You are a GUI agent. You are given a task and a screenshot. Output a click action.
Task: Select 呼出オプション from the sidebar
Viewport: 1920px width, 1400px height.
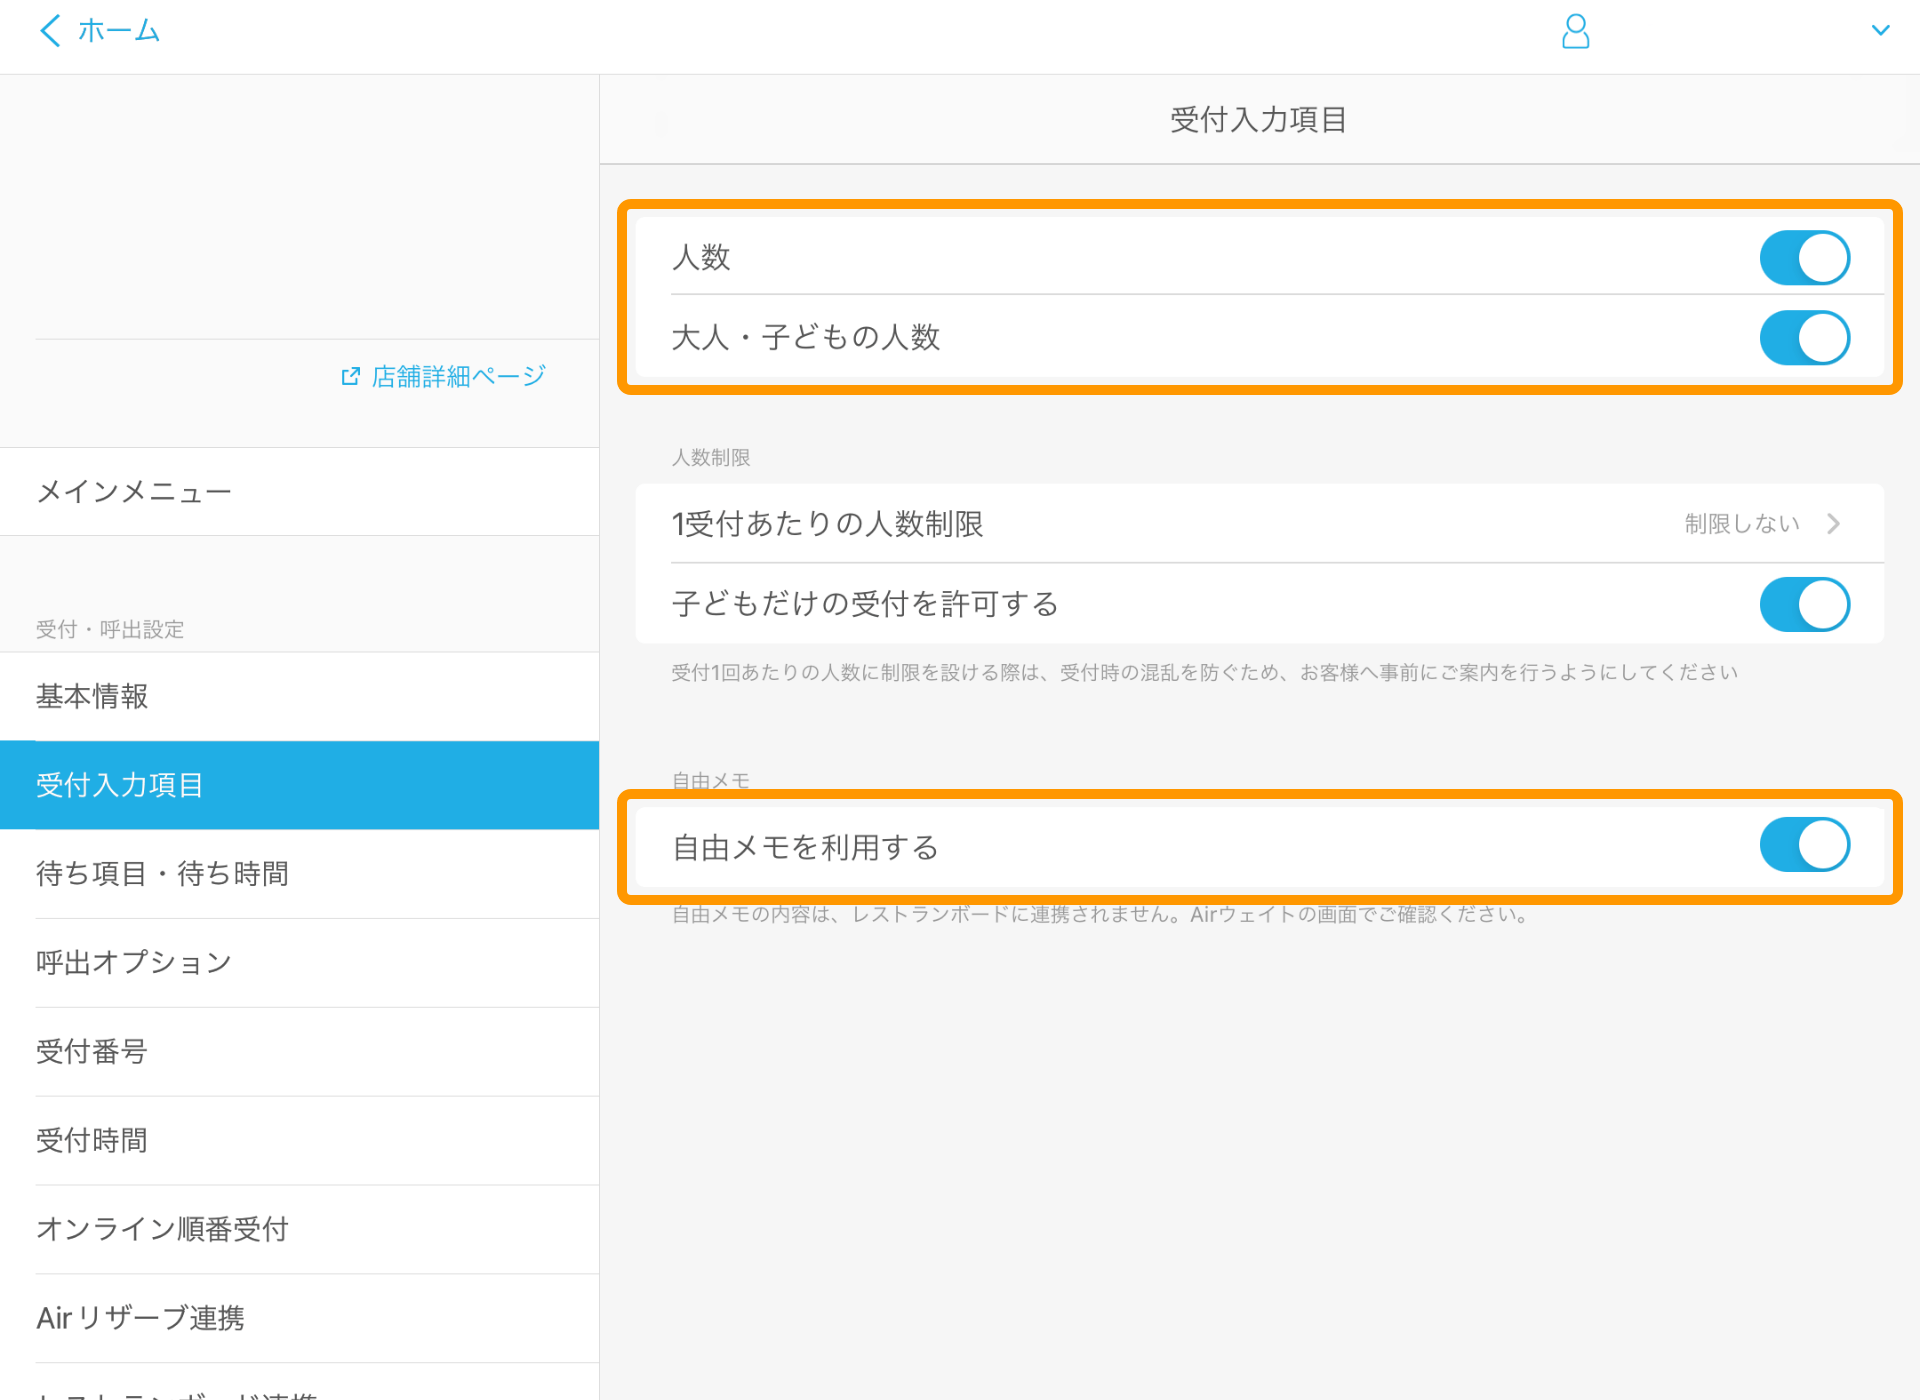[132, 962]
